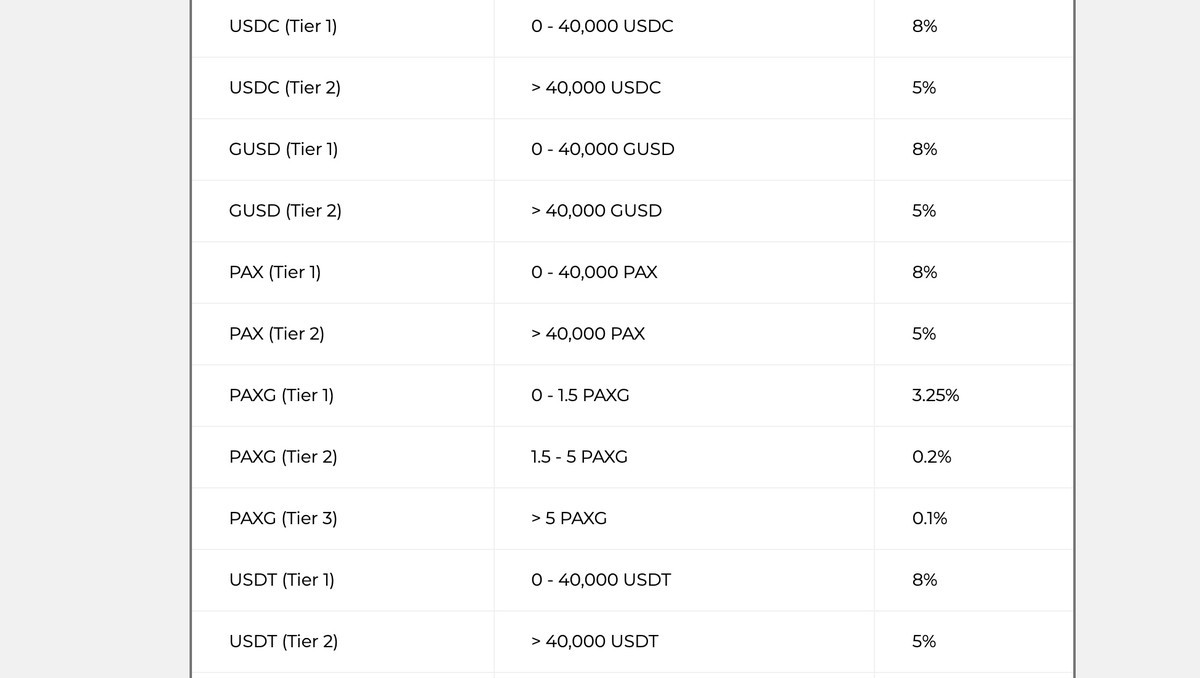Click the 0.2% rate value

click(x=931, y=457)
